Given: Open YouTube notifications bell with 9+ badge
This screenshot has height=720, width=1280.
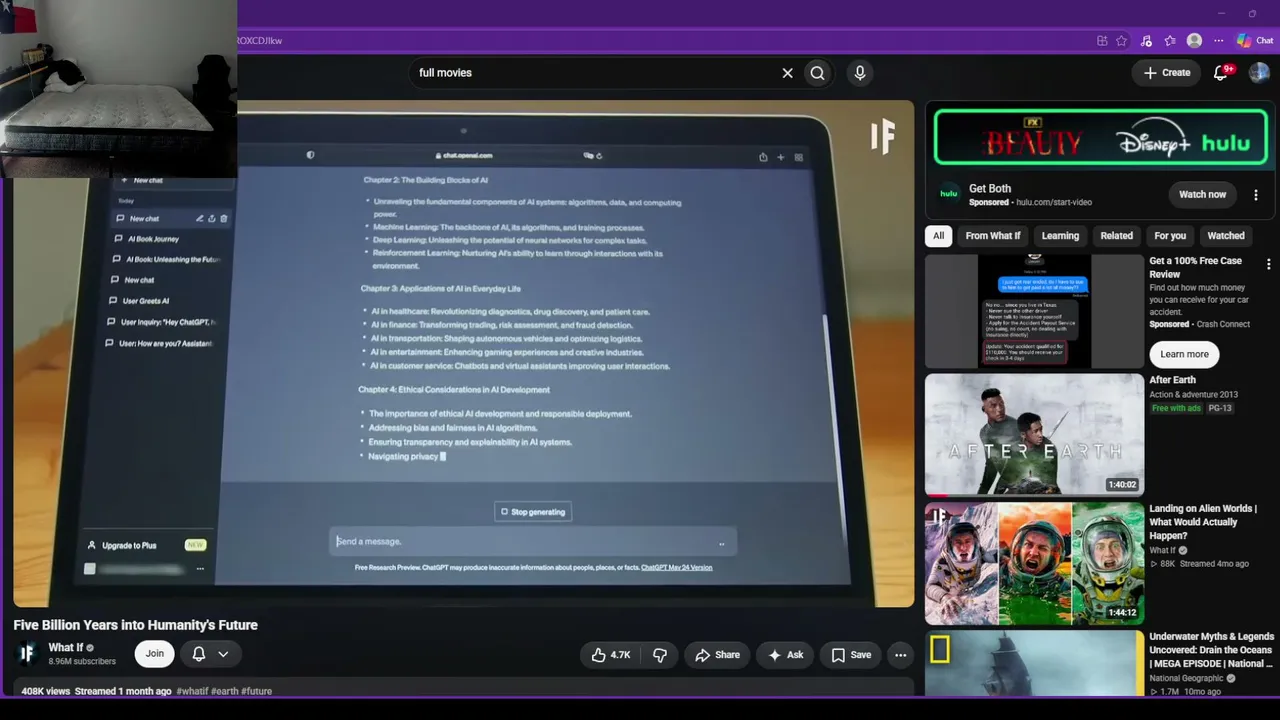Looking at the screenshot, I should coord(1222,73).
